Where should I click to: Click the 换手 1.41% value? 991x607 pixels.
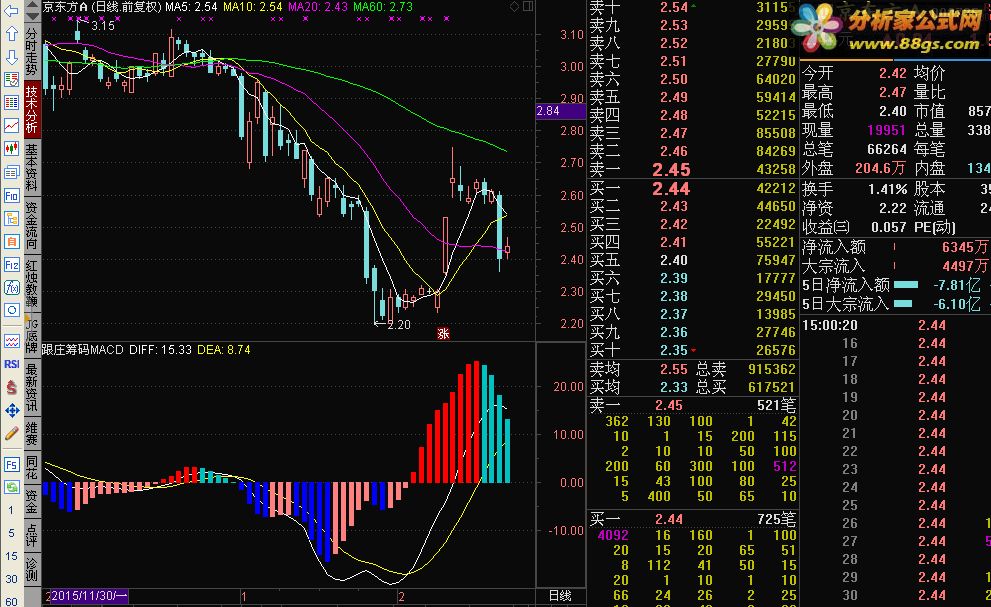click(x=888, y=189)
